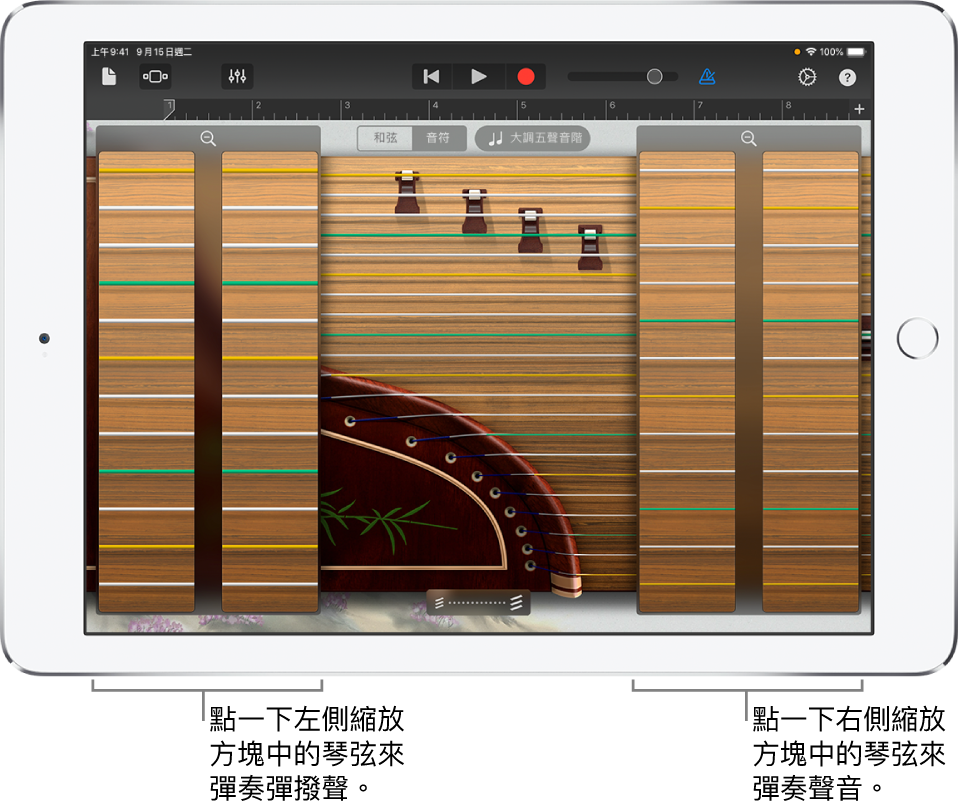958x811 pixels.
Task: Open the 大調五聲音階 scale menu
Action: pos(533,138)
